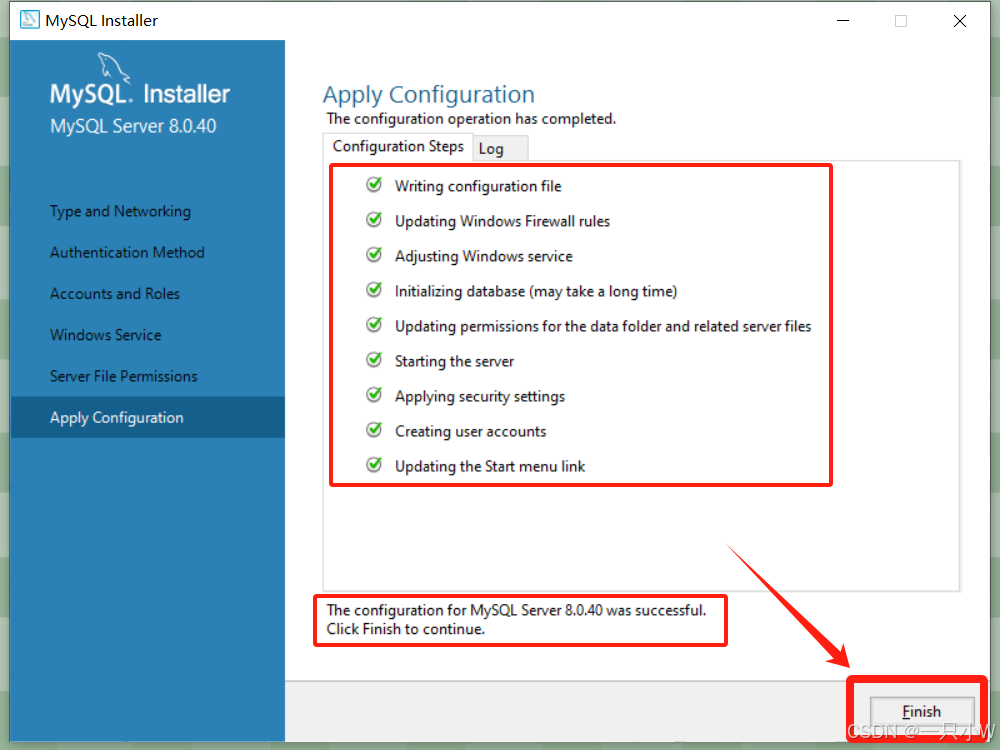Open Windows Service step
This screenshot has height=750, width=1000.
coord(106,335)
